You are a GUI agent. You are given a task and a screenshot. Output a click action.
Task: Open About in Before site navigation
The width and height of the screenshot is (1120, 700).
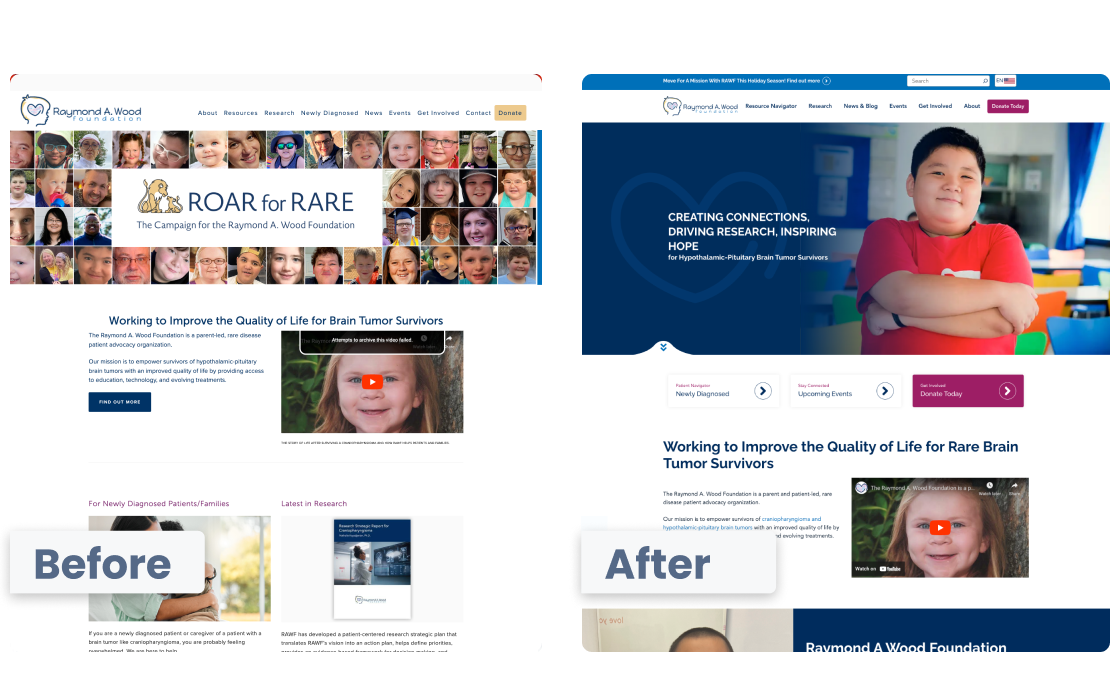pos(208,113)
